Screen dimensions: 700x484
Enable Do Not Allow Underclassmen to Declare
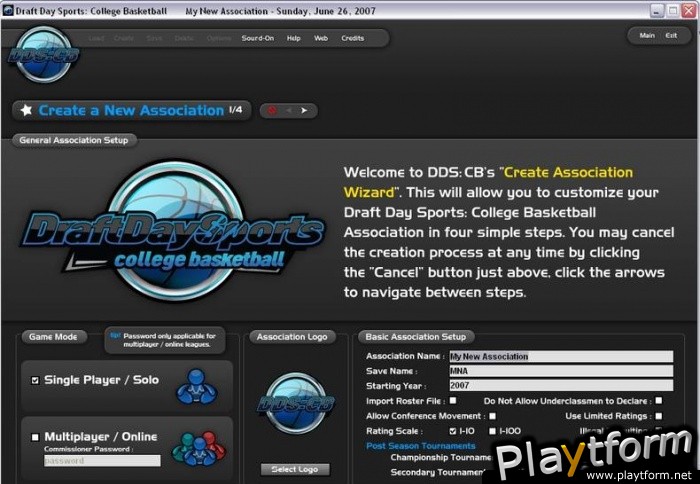[658, 400]
